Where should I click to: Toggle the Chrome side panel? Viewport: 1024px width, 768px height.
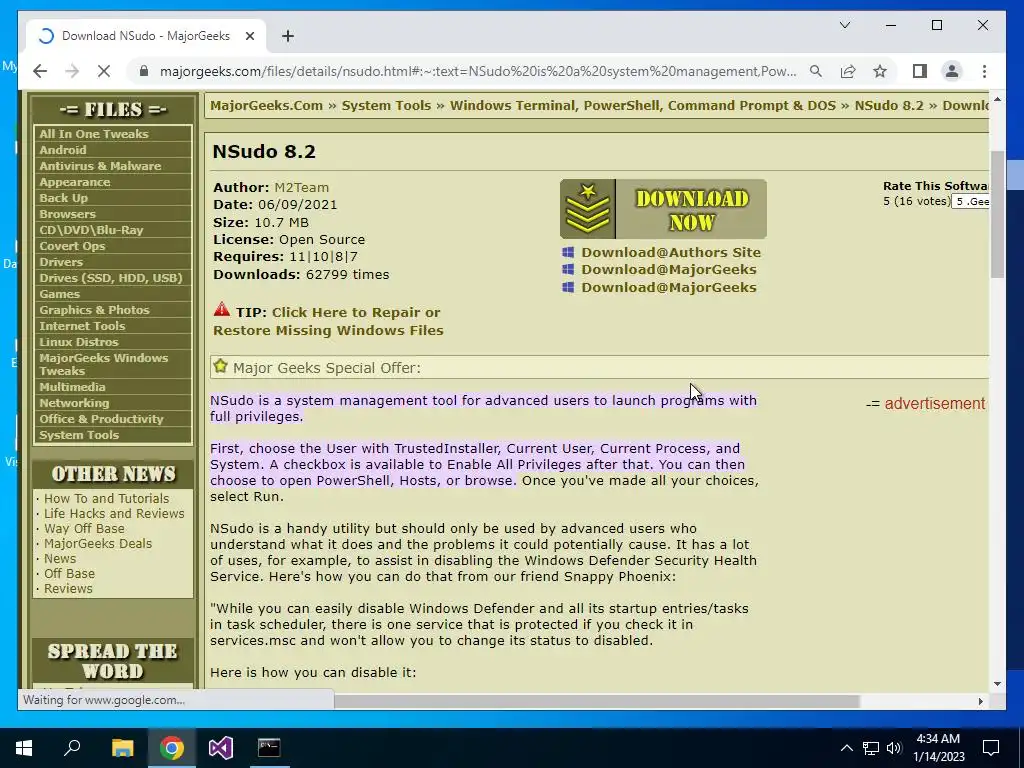click(920, 71)
